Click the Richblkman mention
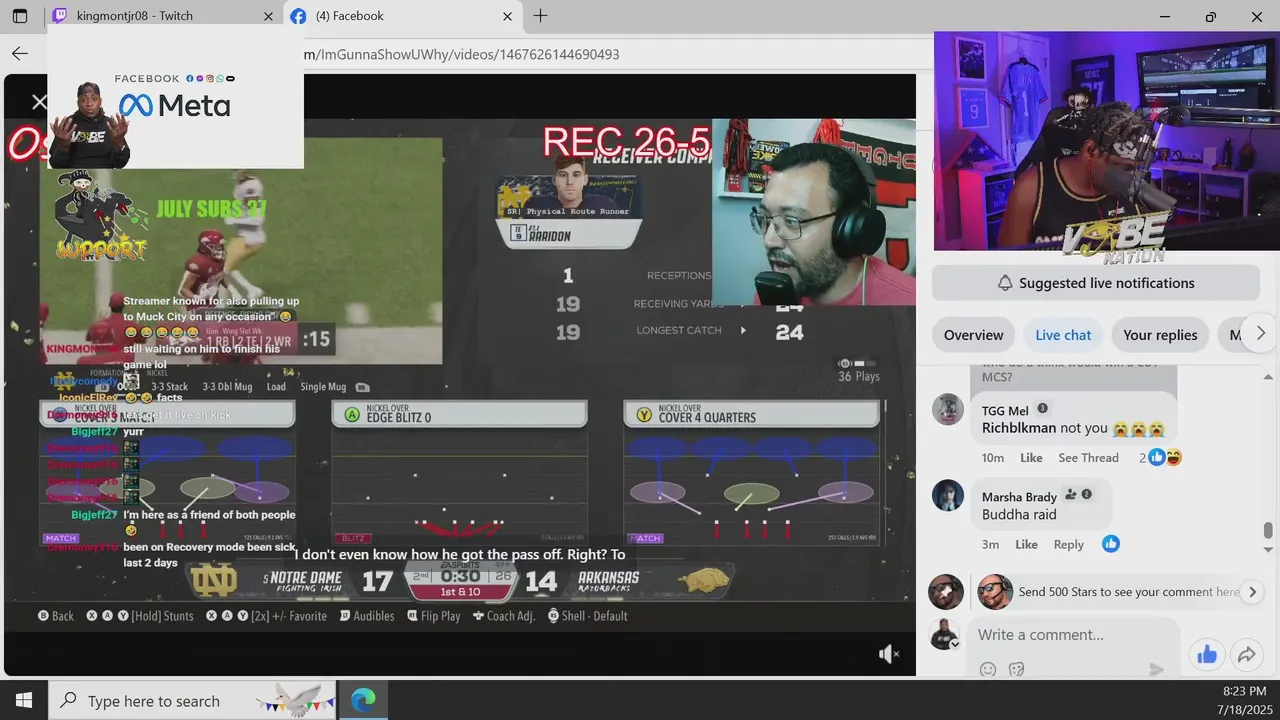Image resolution: width=1280 pixels, height=720 pixels. pyautogui.click(x=1019, y=428)
